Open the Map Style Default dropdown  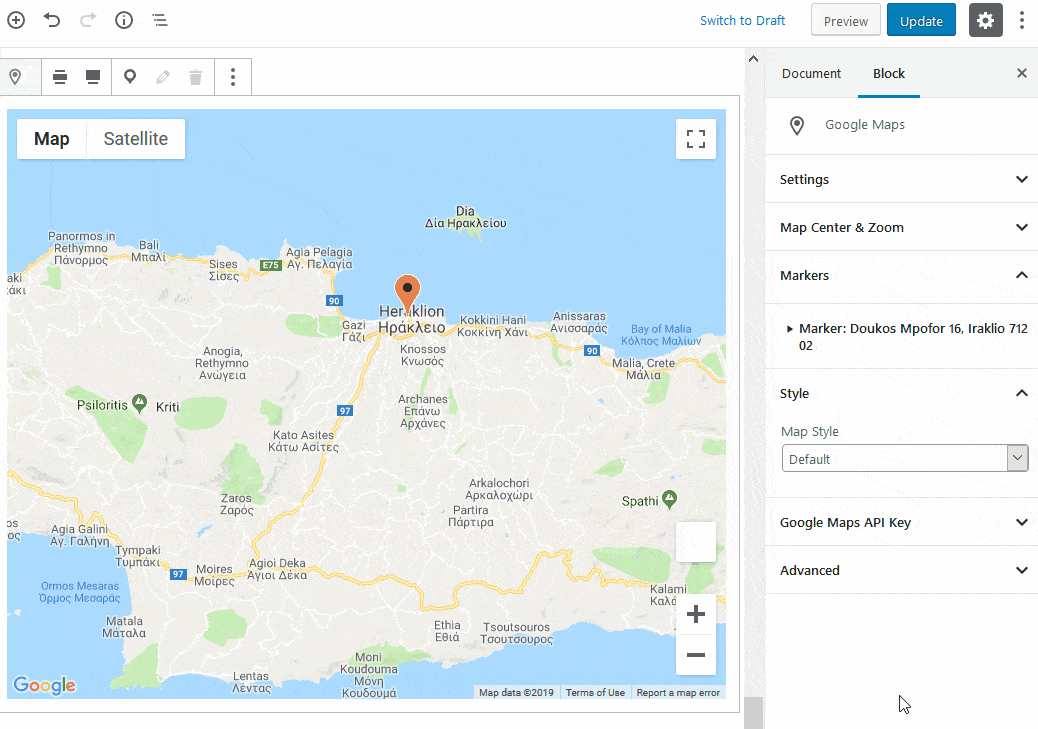(x=904, y=458)
